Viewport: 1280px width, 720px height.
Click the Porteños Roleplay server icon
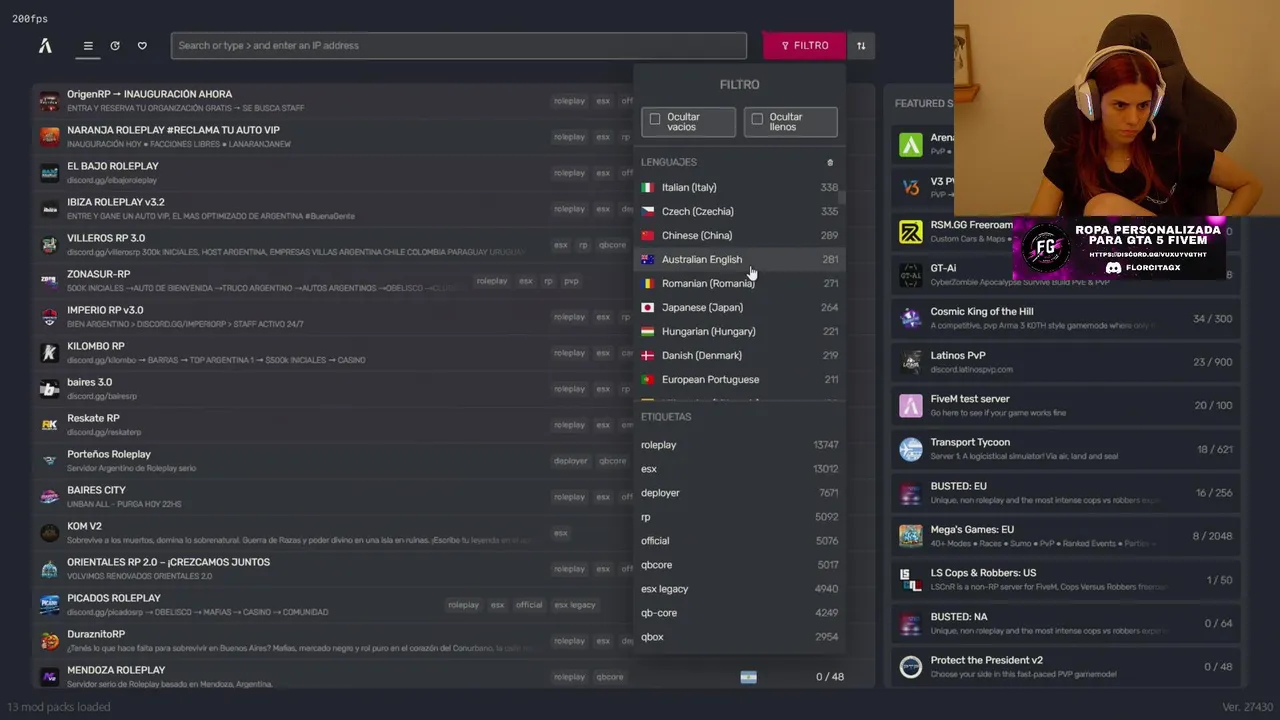tap(49, 461)
